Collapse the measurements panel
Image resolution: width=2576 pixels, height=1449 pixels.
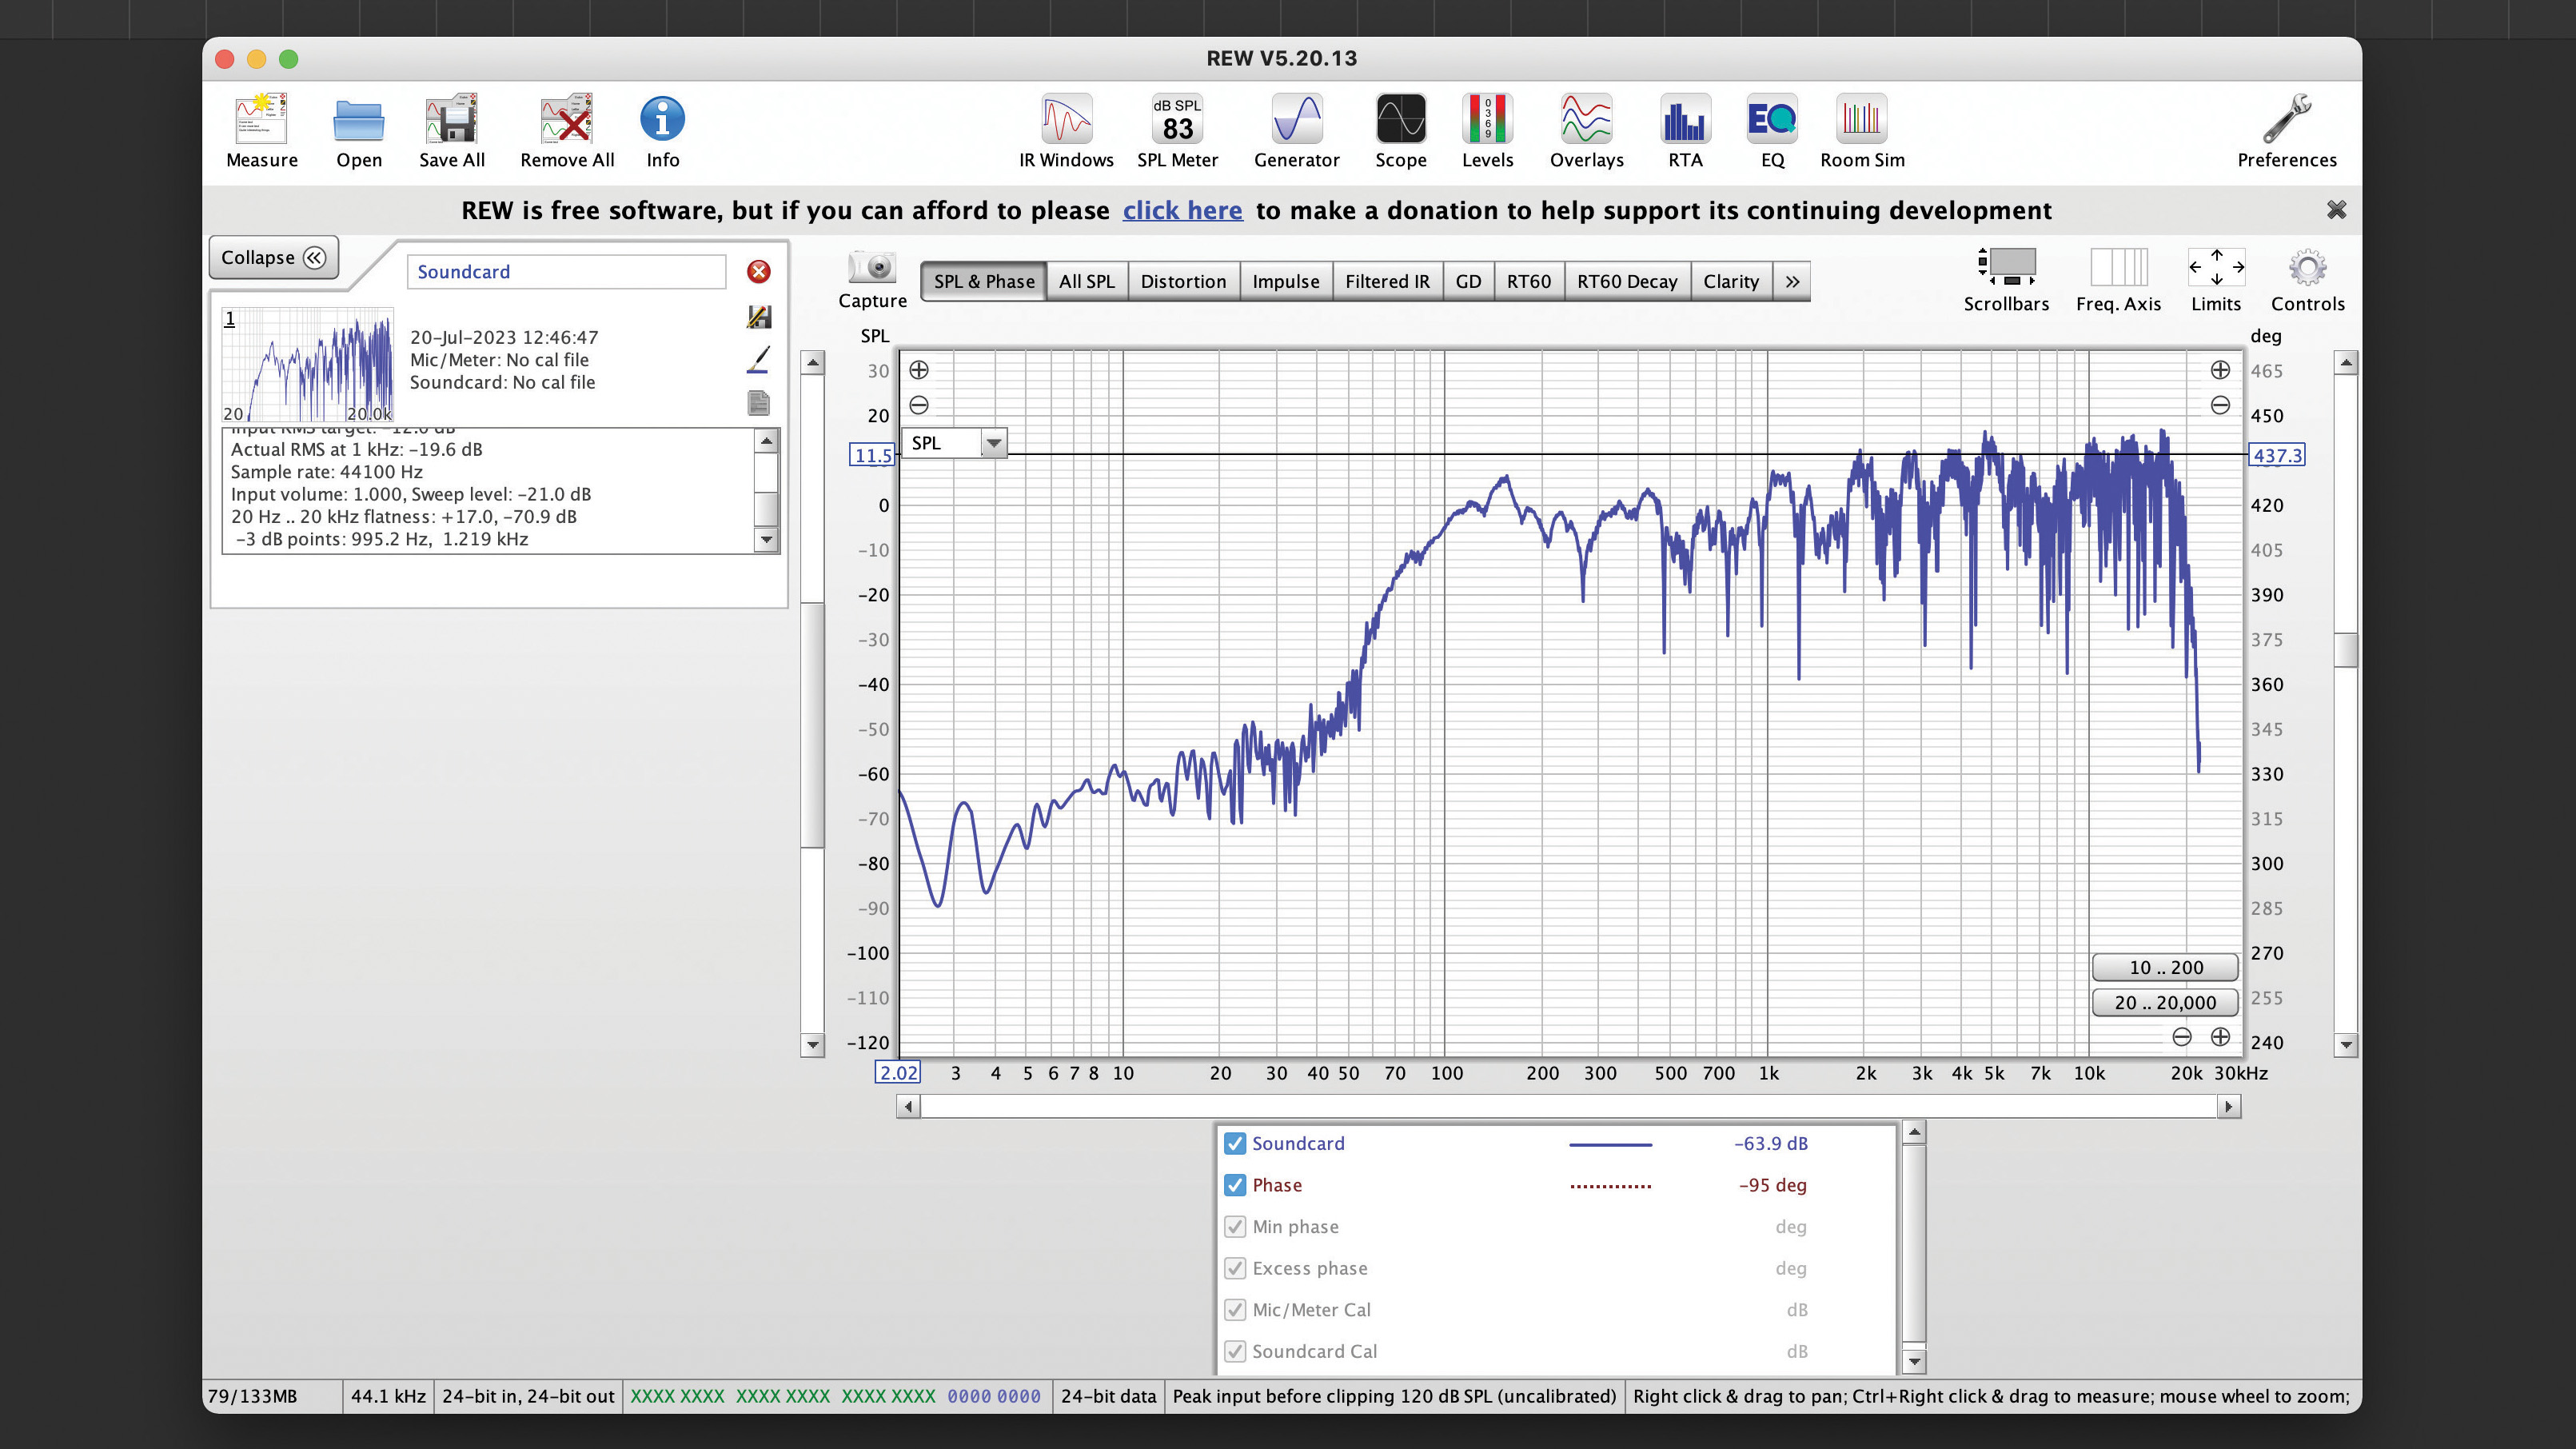point(273,258)
